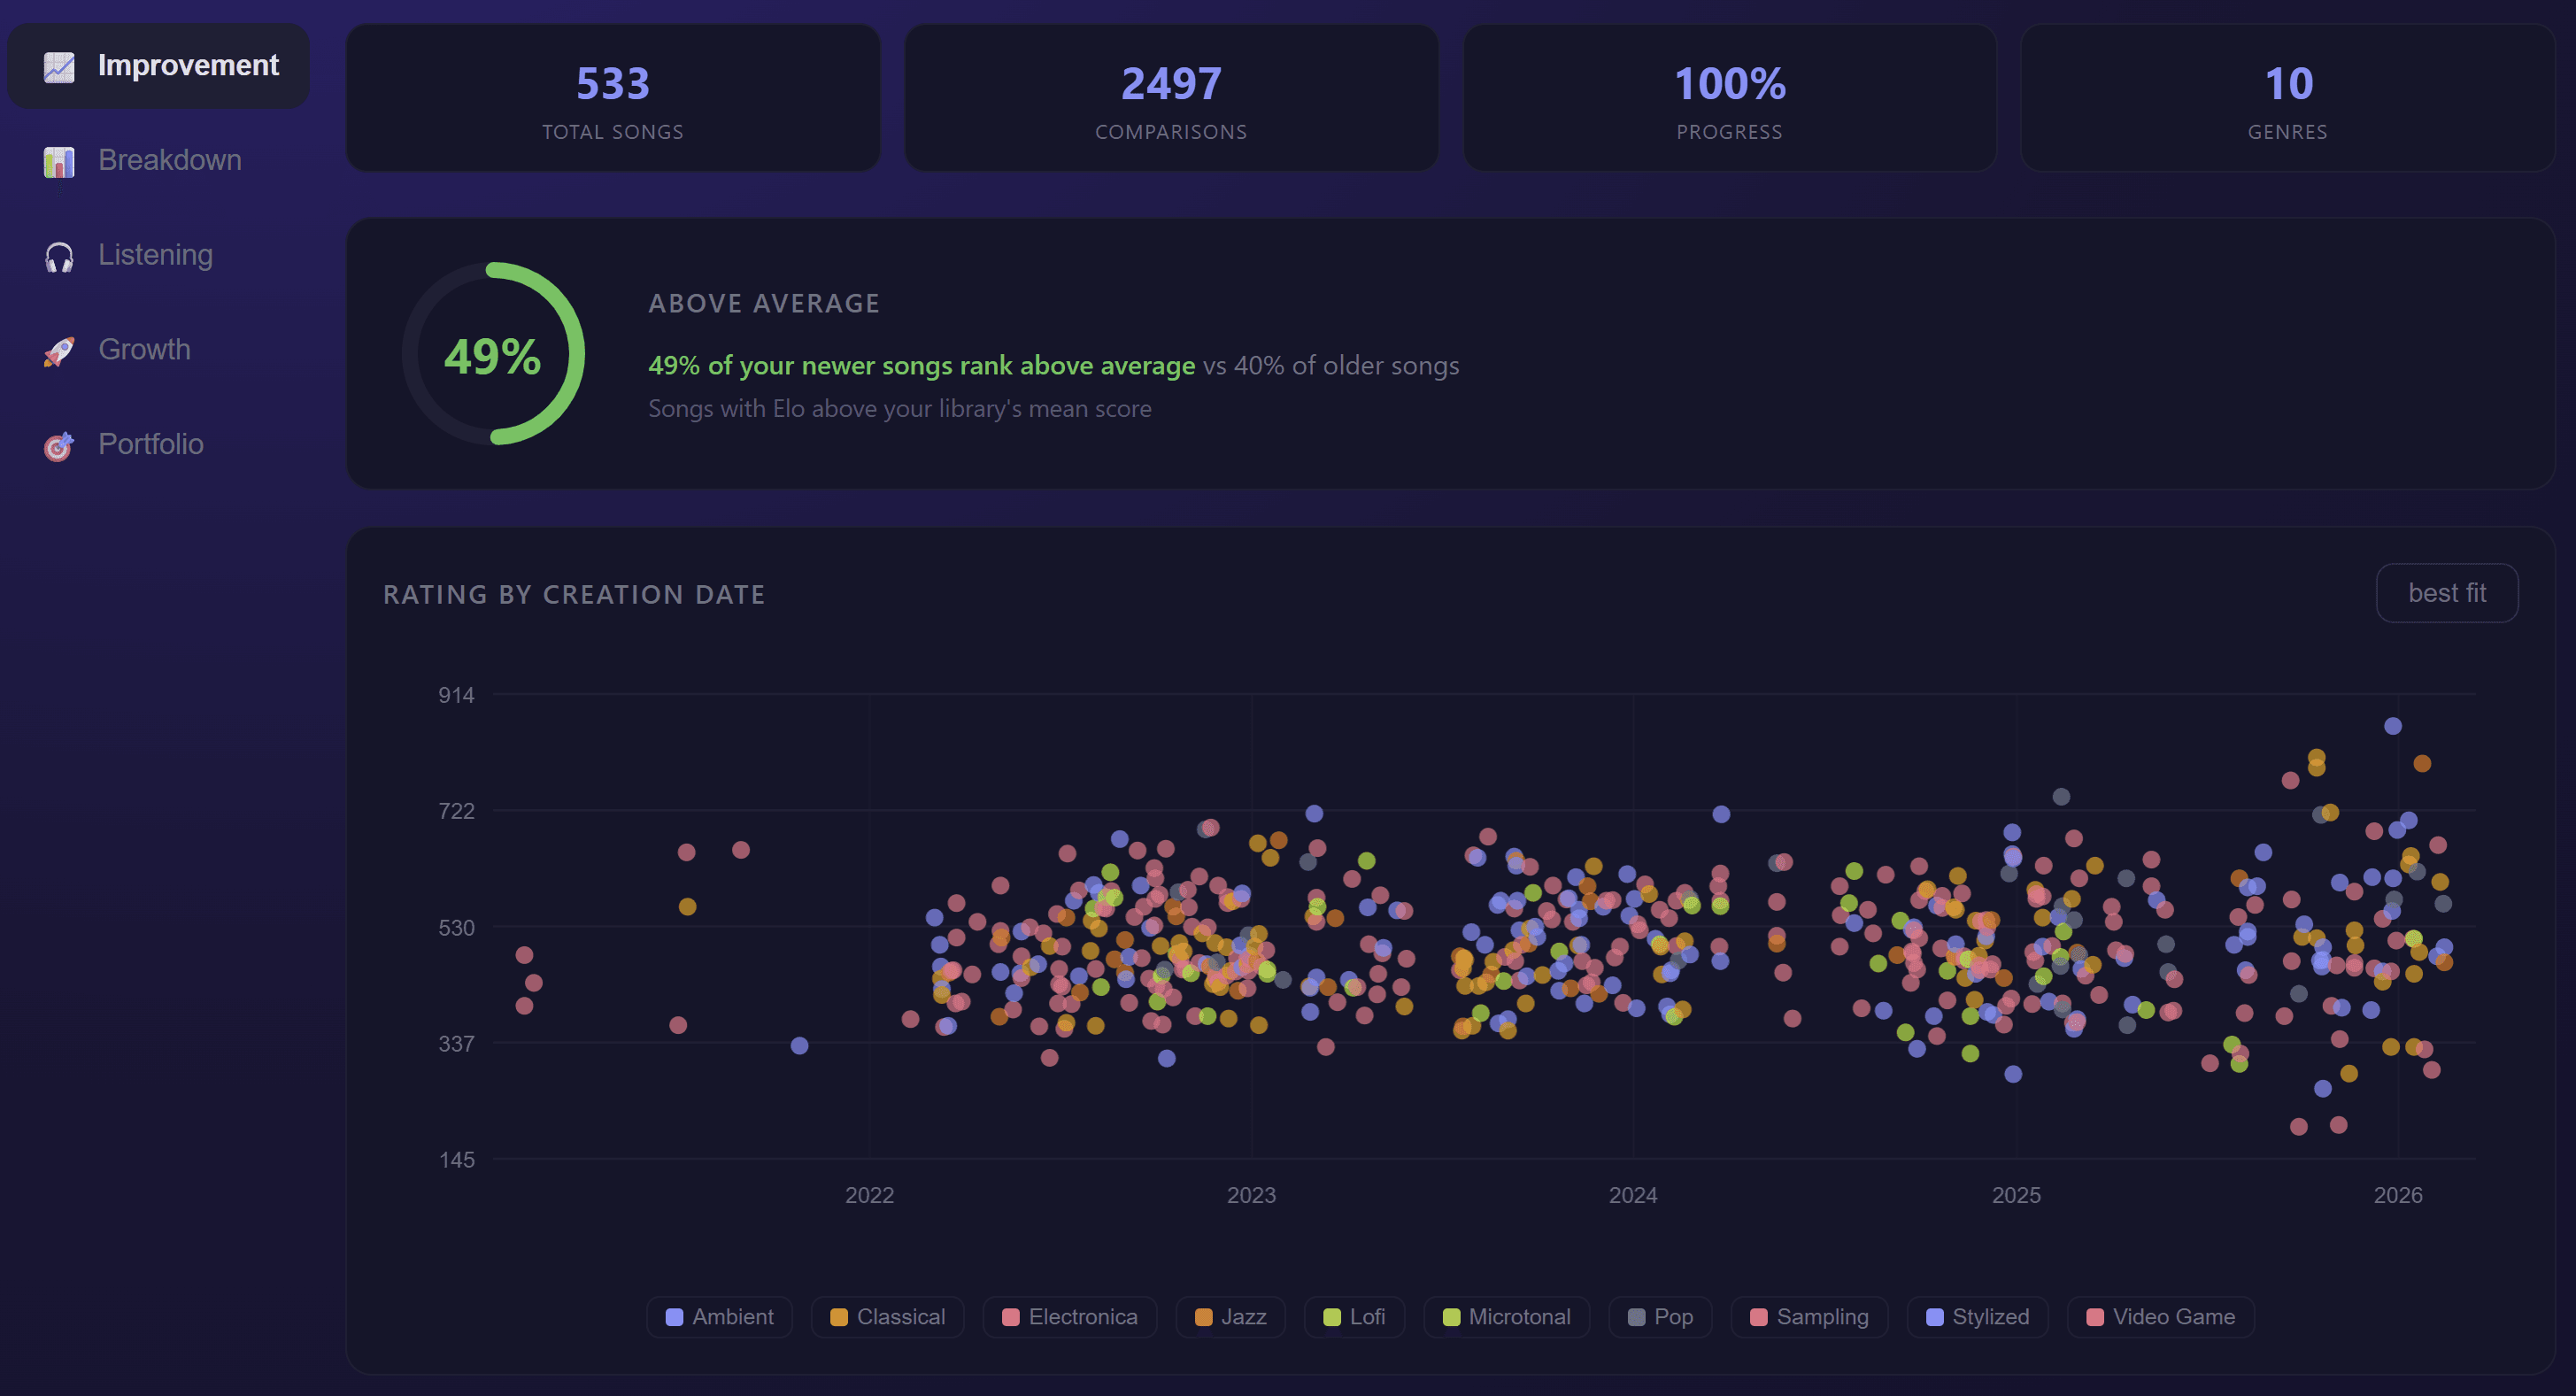Image resolution: width=2576 pixels, height=1396 pixels.
Task: Click the 2497 Comparisons stat card
Action: coord(1171,98)
